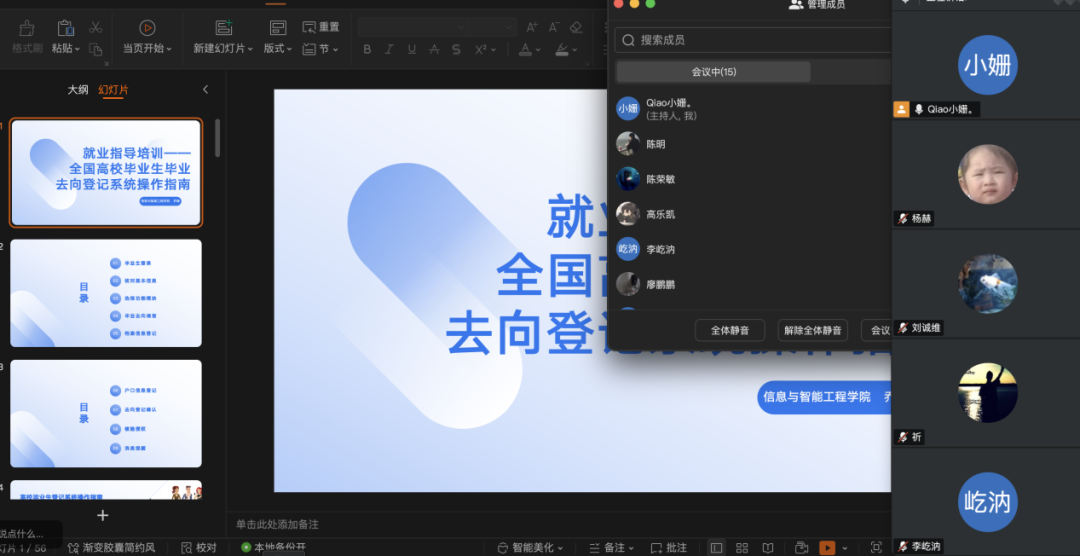Switch to the Outline (大纲) tab

coord(78,90)
